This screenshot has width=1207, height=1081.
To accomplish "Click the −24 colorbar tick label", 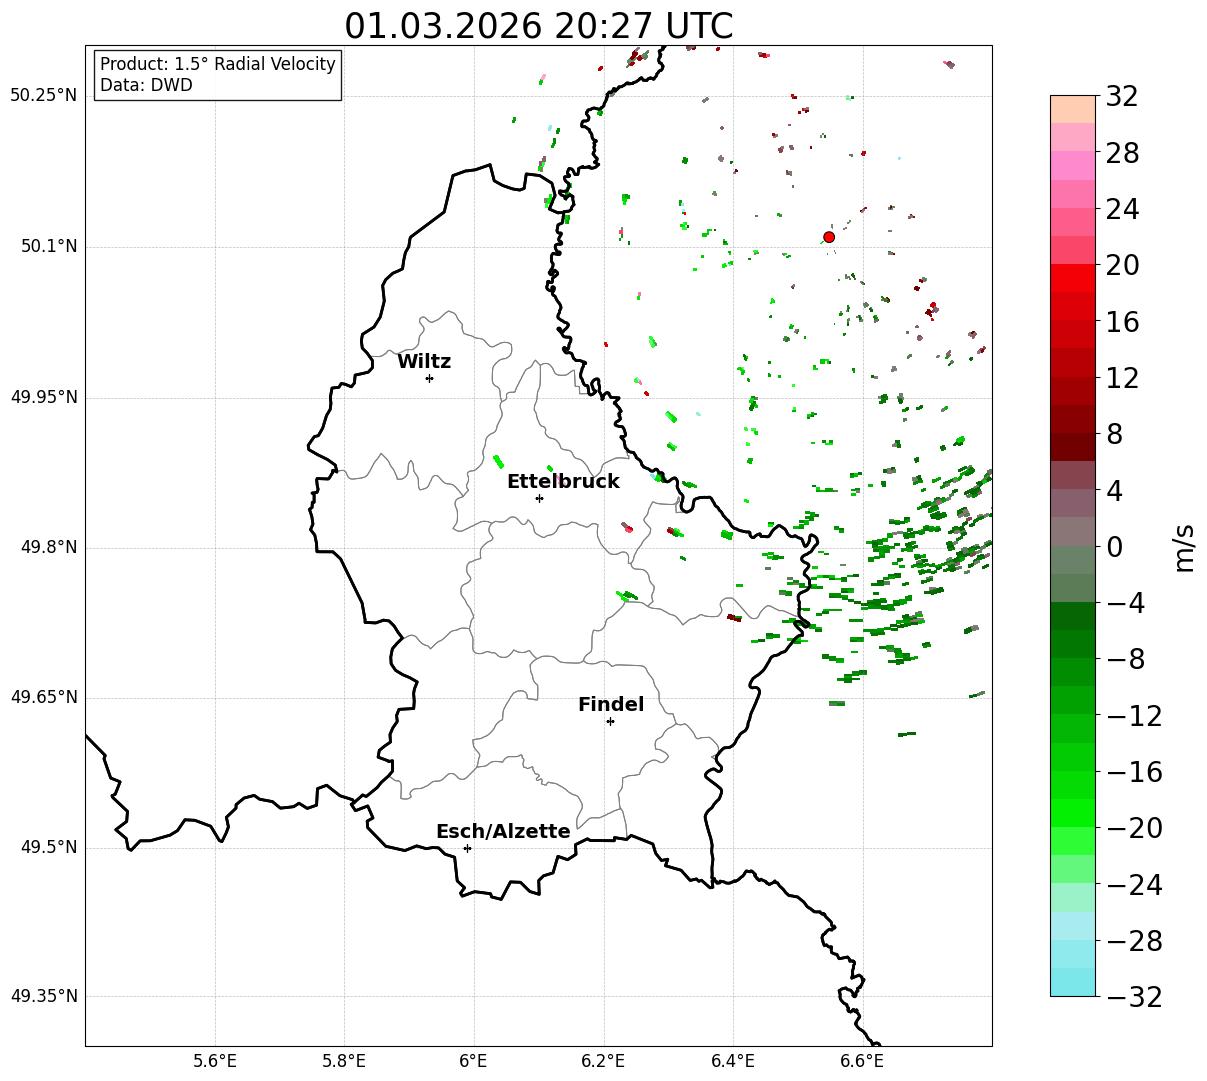I will click(x=1133, y=885).
